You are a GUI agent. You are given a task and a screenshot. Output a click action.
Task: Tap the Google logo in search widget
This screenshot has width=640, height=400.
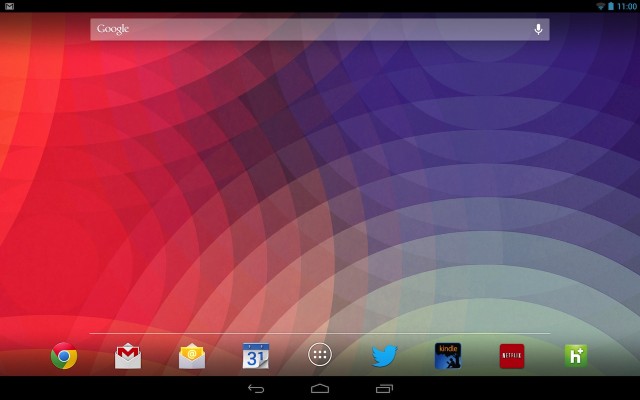[x=113, y=29]
